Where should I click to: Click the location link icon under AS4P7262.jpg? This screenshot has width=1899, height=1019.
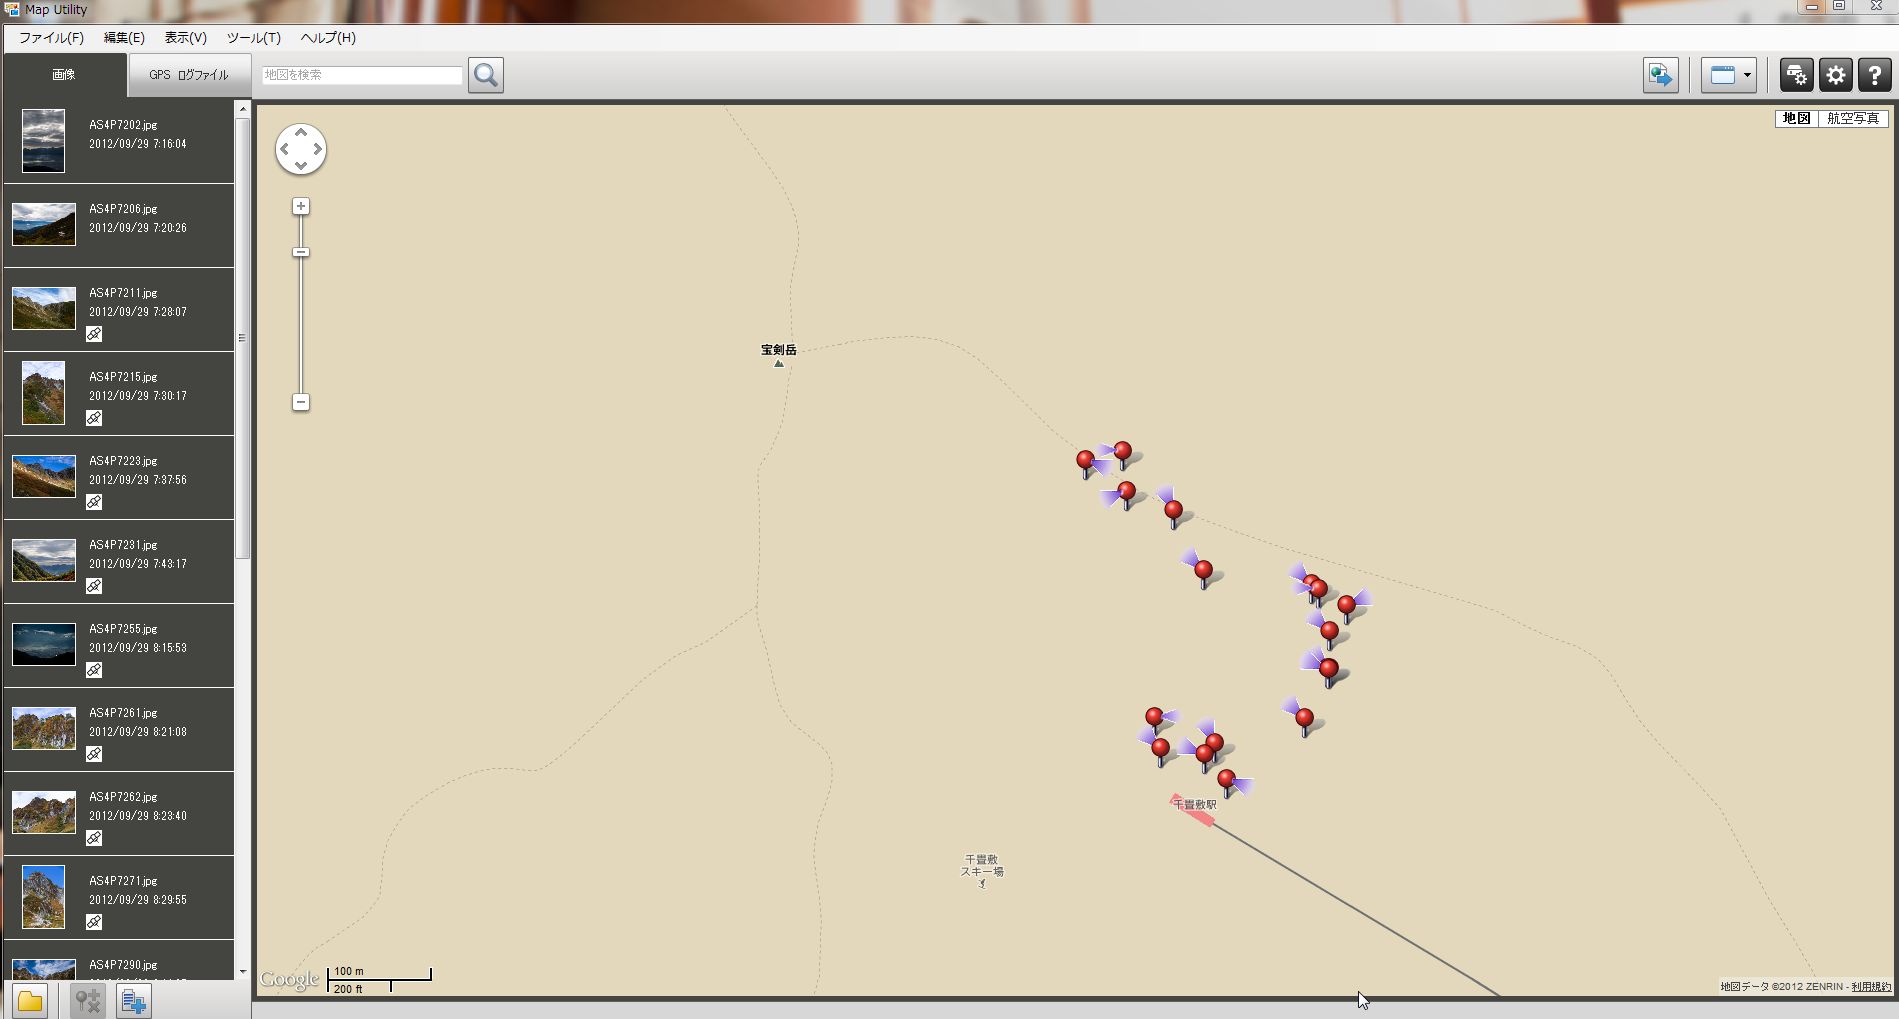94,838
